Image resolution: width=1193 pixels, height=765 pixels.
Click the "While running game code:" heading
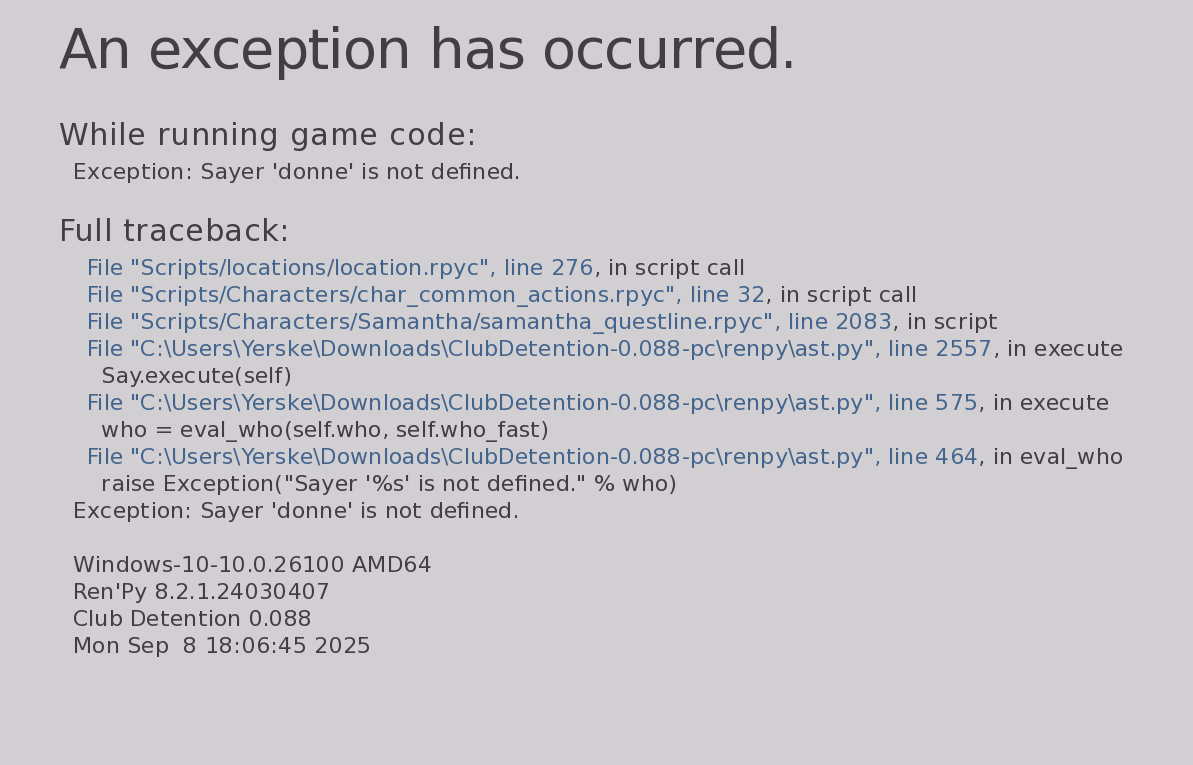(267, 135)
